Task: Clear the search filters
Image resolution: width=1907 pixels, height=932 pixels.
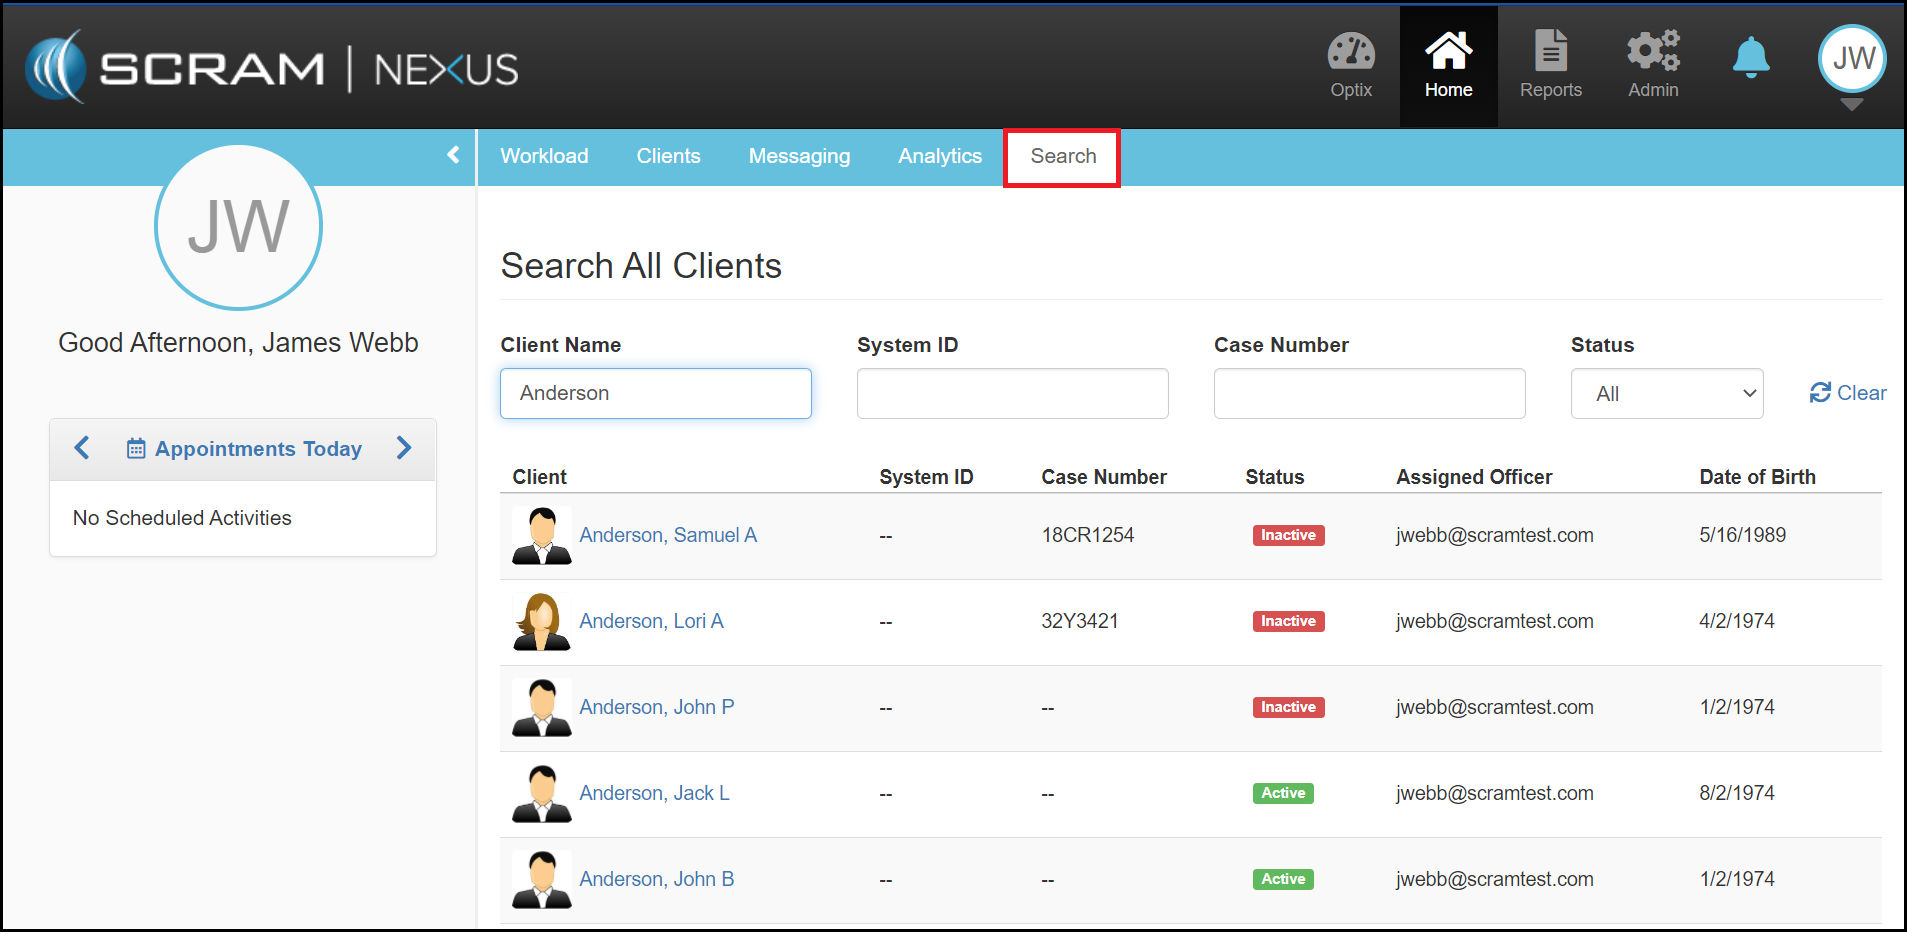Action: pyautogui.click(x=1847, y=393)
